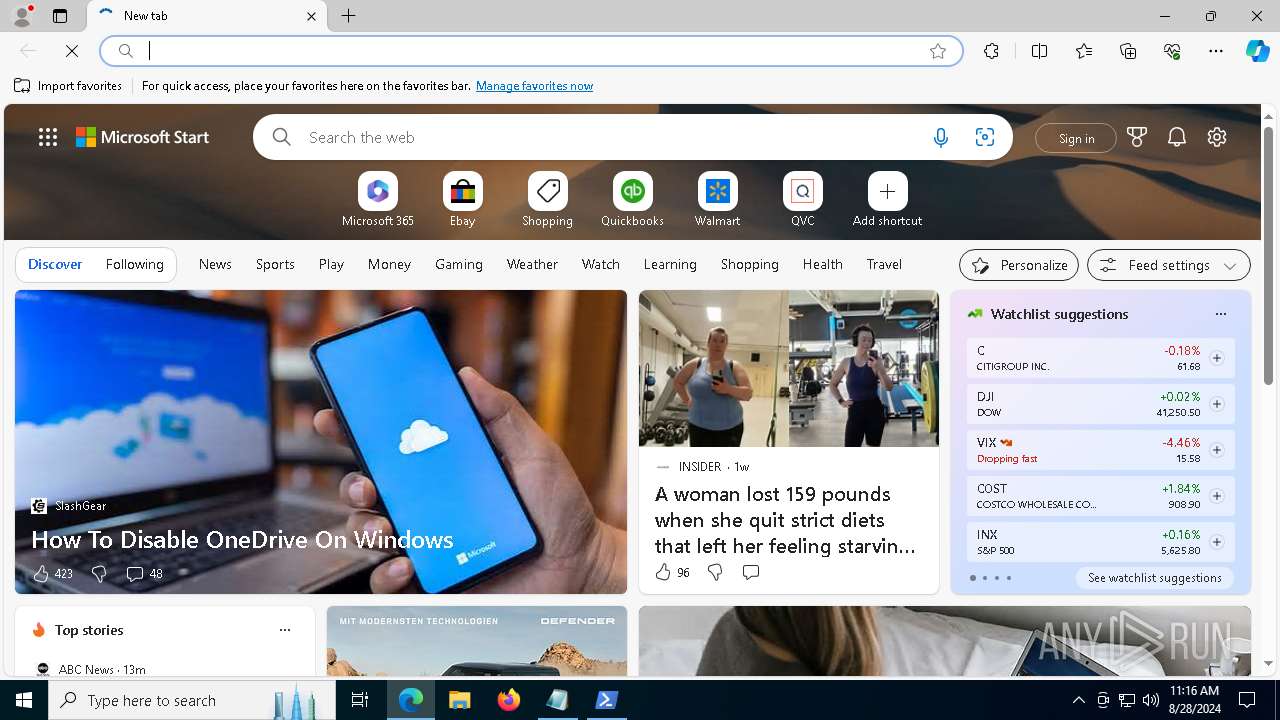Screen dimensions: 1280x720
Task: Add this page to favorites star
Action: pos(938,51)
